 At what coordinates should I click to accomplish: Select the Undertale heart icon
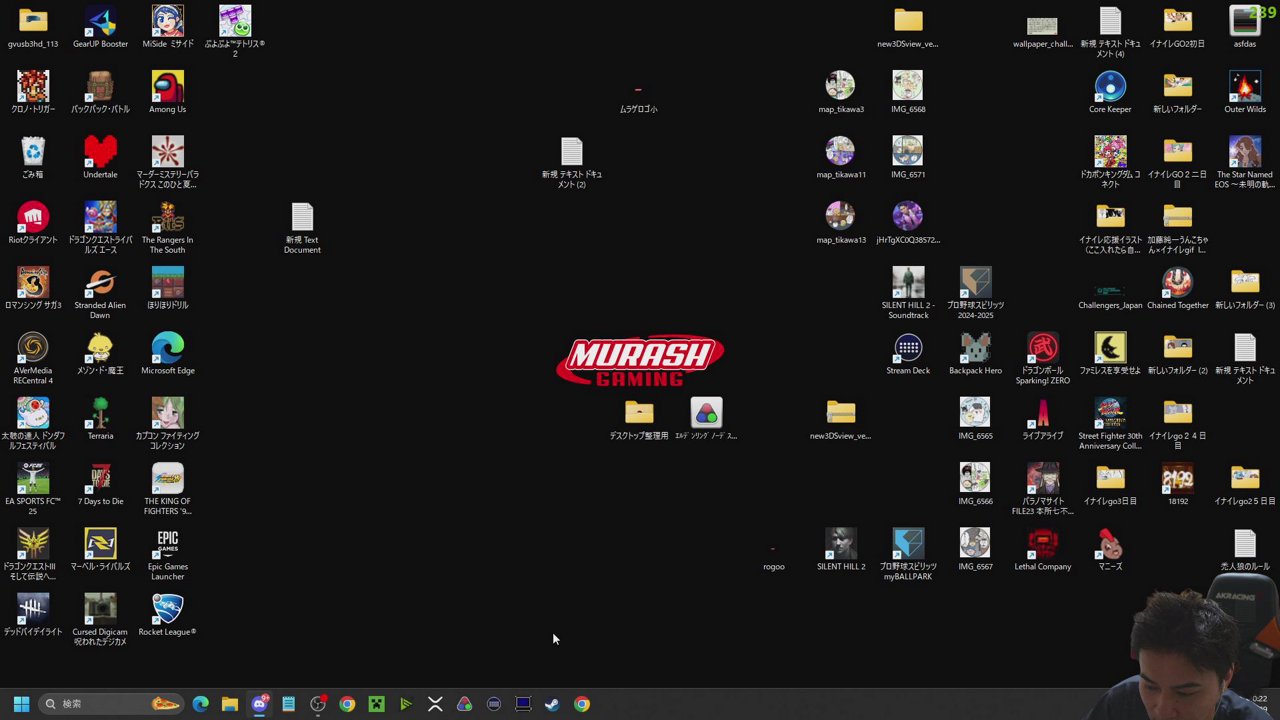pos(100,153)
